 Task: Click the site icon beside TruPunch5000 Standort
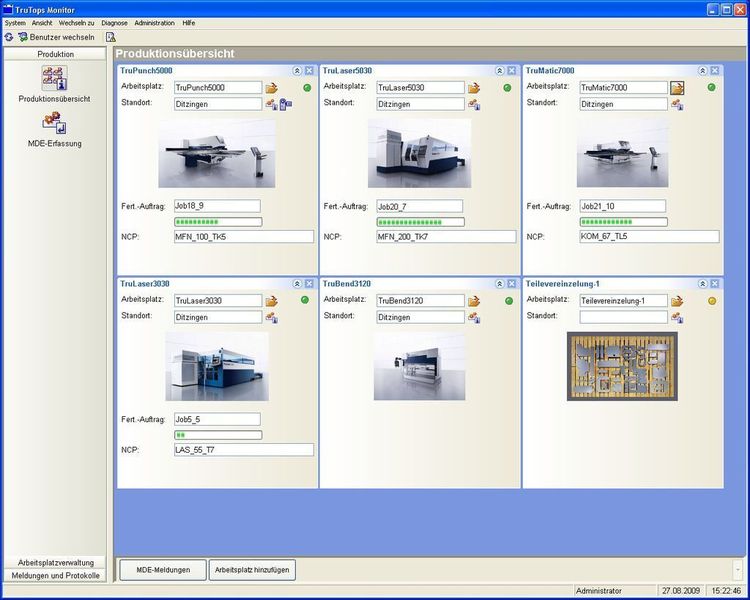point(272,104)
